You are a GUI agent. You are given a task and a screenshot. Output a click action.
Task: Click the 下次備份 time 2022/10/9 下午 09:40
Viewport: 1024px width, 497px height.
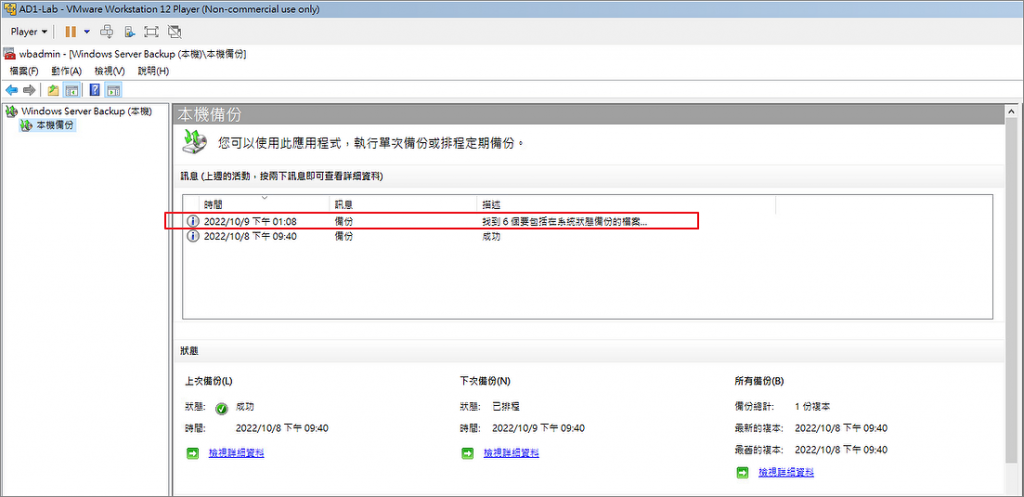point(538,428)
